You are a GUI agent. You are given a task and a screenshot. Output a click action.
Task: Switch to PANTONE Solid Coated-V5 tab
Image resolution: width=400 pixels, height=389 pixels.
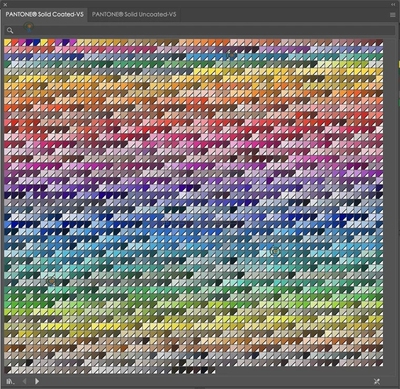[x=44, y=15]
